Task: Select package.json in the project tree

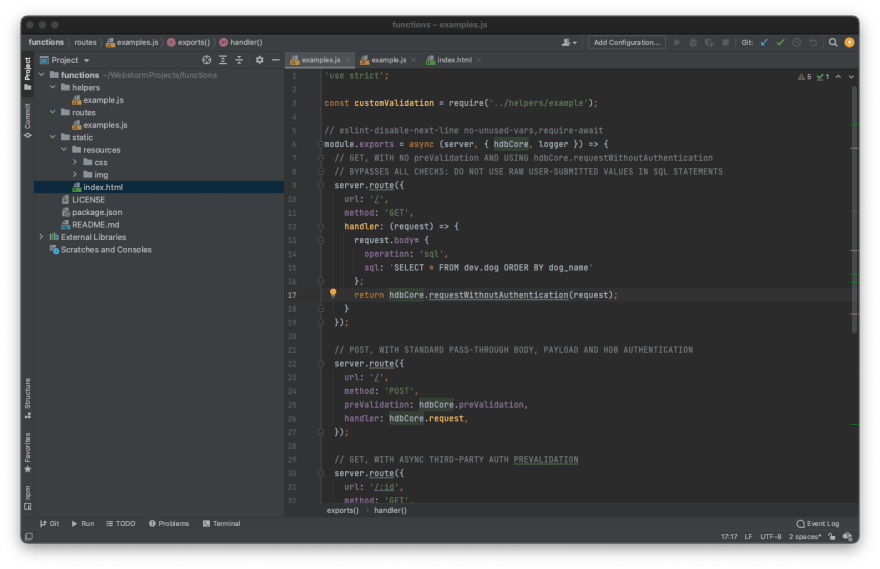Action: point(97,212)
